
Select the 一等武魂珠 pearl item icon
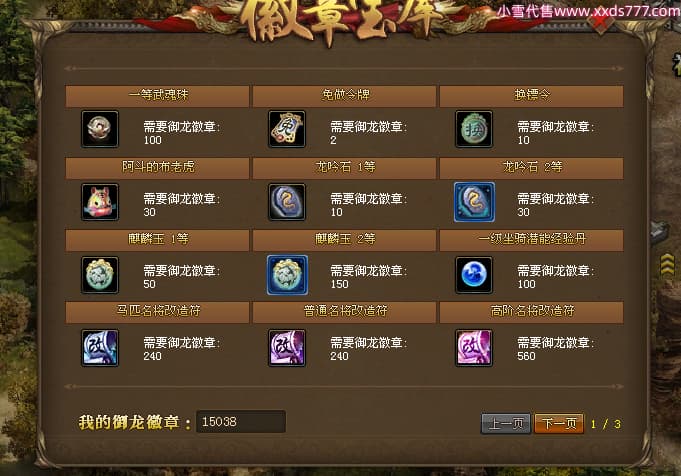point(100,129)
